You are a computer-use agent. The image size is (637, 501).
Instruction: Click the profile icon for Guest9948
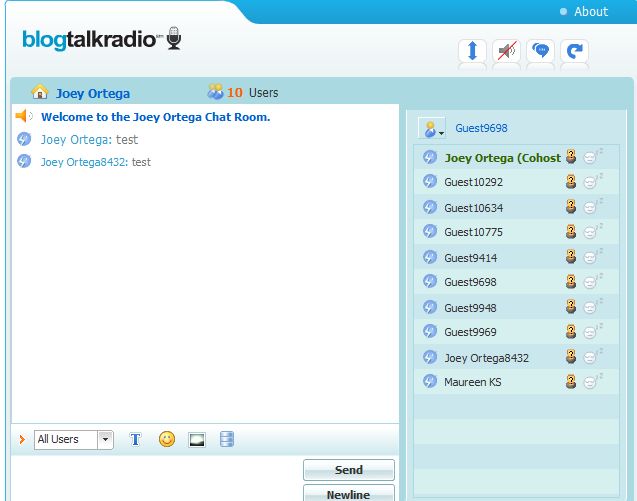point(571,306)
